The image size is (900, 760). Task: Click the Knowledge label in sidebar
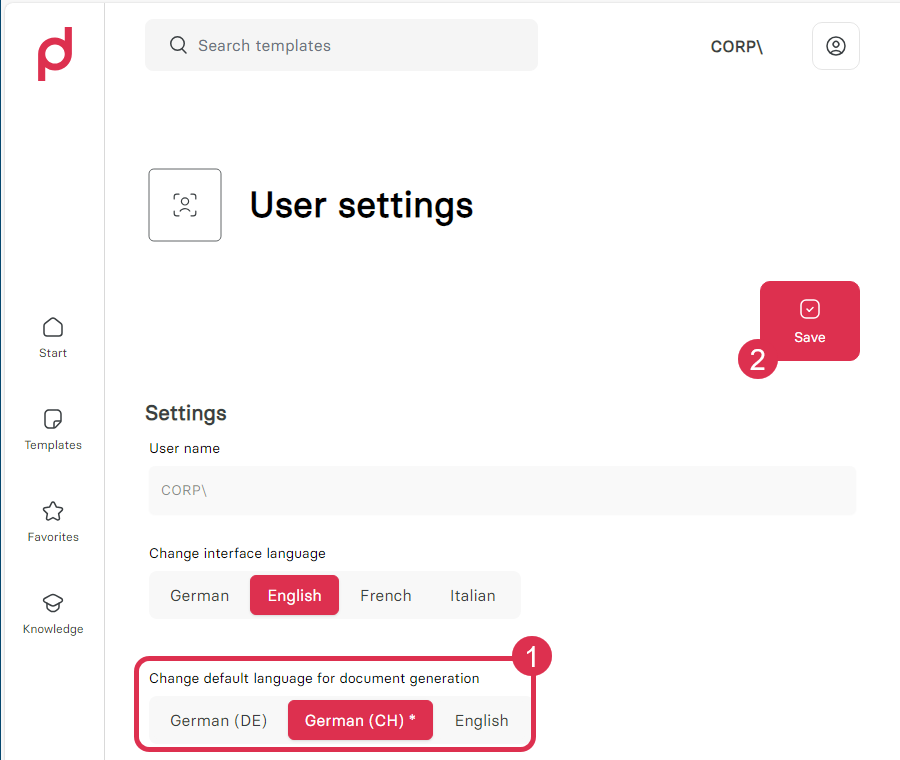[x=53, y=629]
